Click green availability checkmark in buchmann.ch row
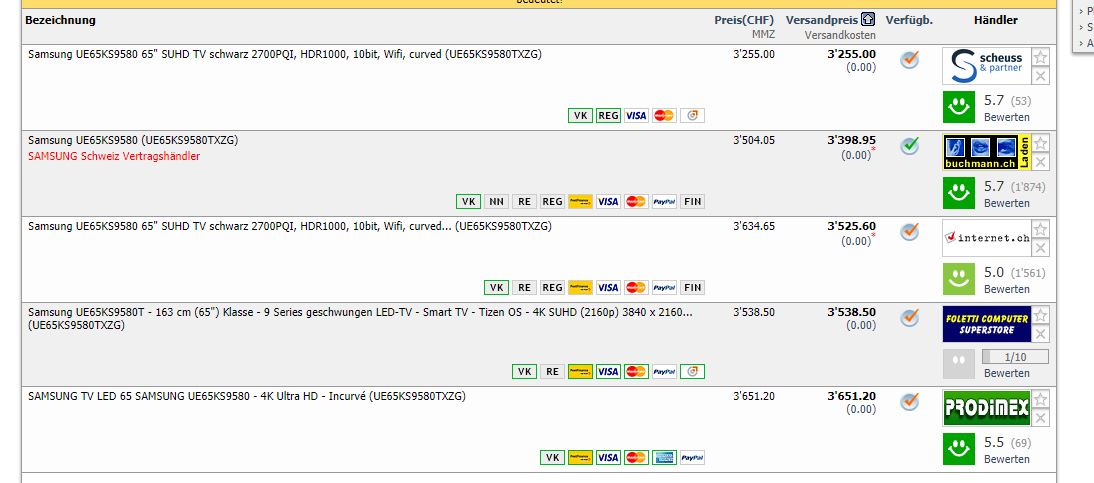Viewport: 1094px width, 483px height. (909, 146)
